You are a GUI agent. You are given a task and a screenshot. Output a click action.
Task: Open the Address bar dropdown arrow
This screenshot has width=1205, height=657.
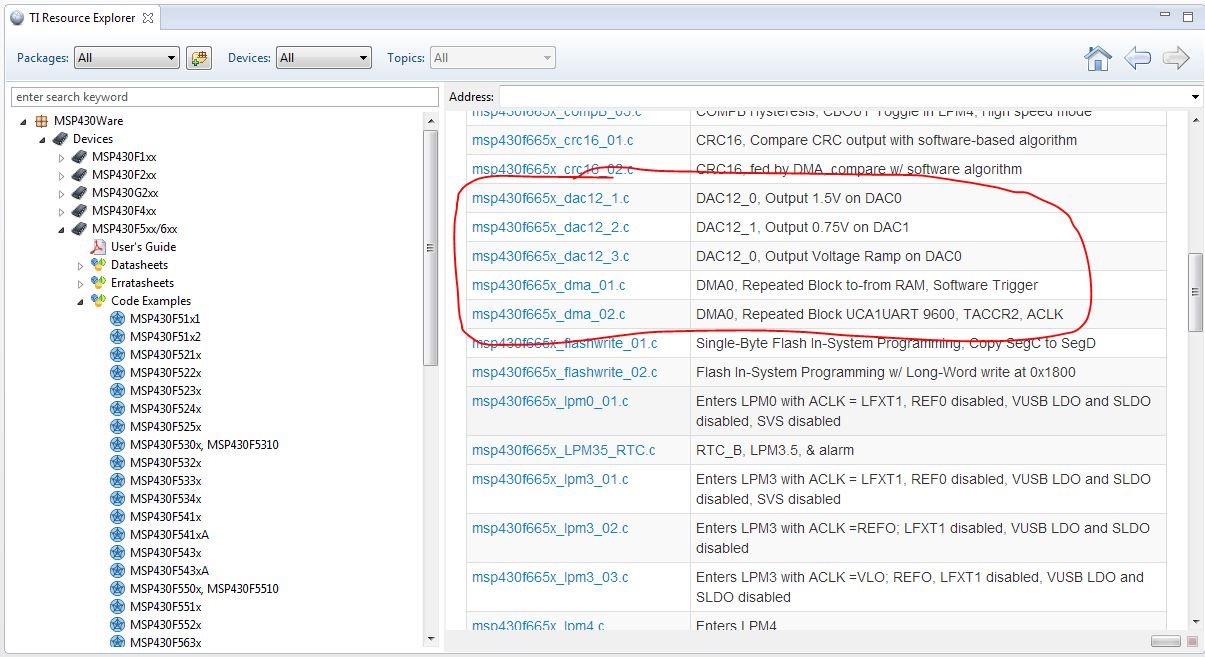point(1195,97)
